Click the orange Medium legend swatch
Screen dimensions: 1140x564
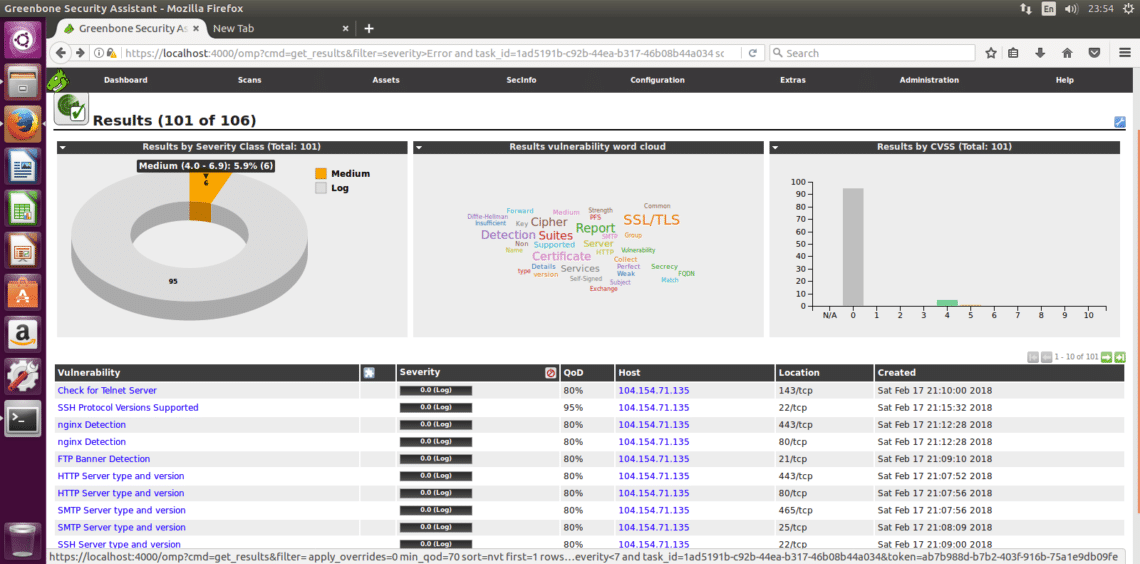point(321,174)
